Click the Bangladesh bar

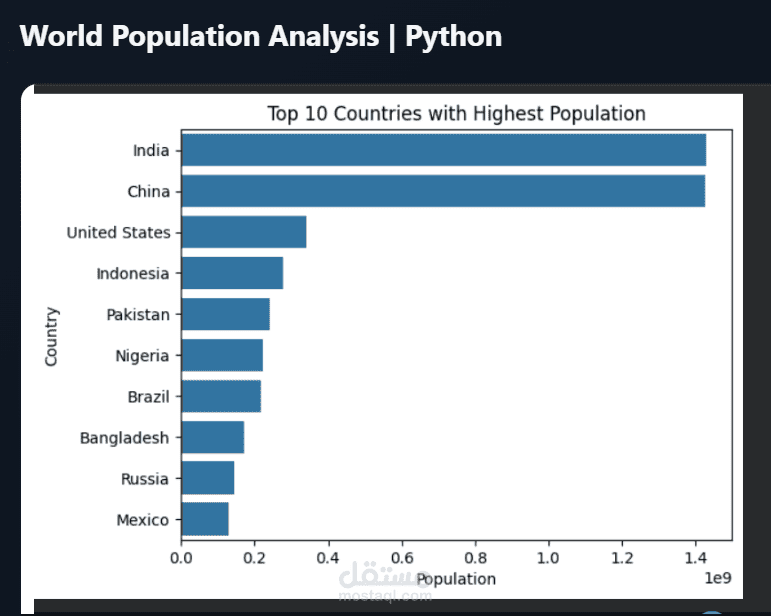(x=213, y=437)
